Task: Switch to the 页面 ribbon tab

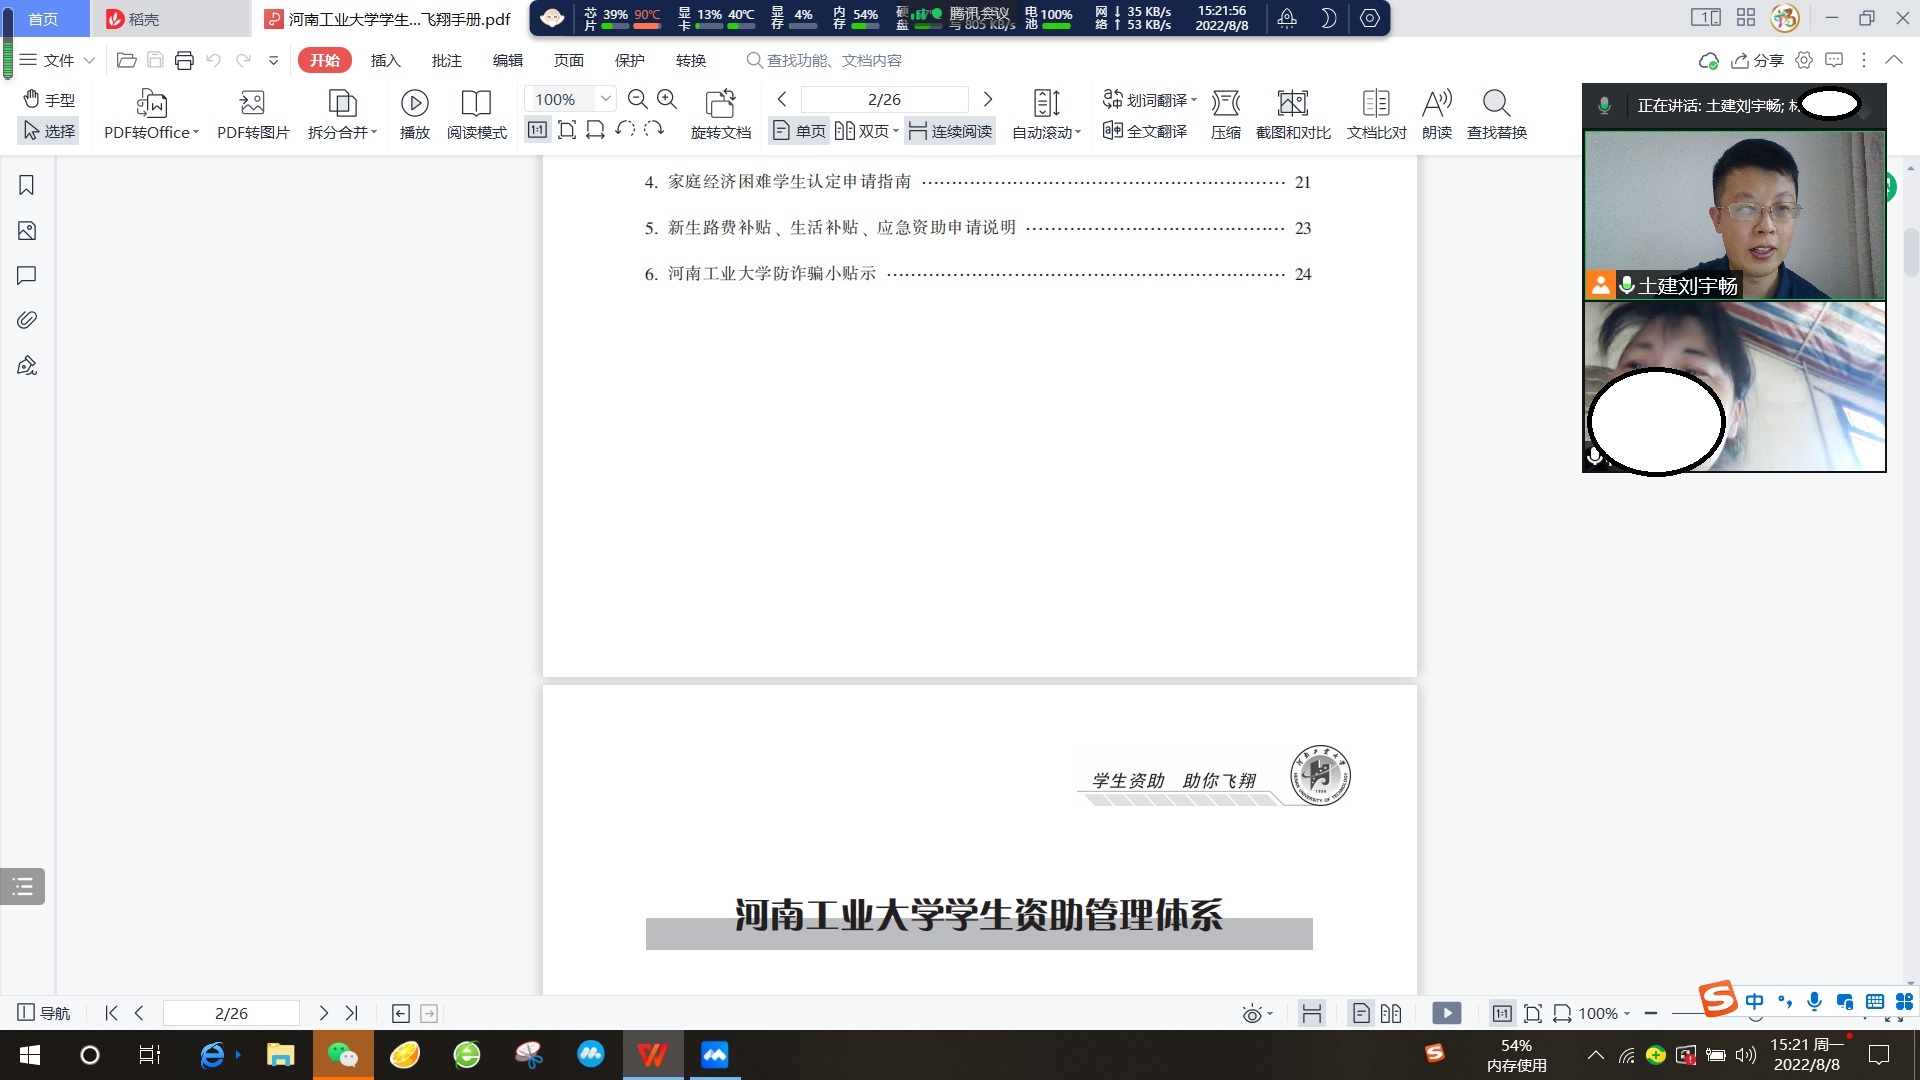Action: click(x=569, y=60)
